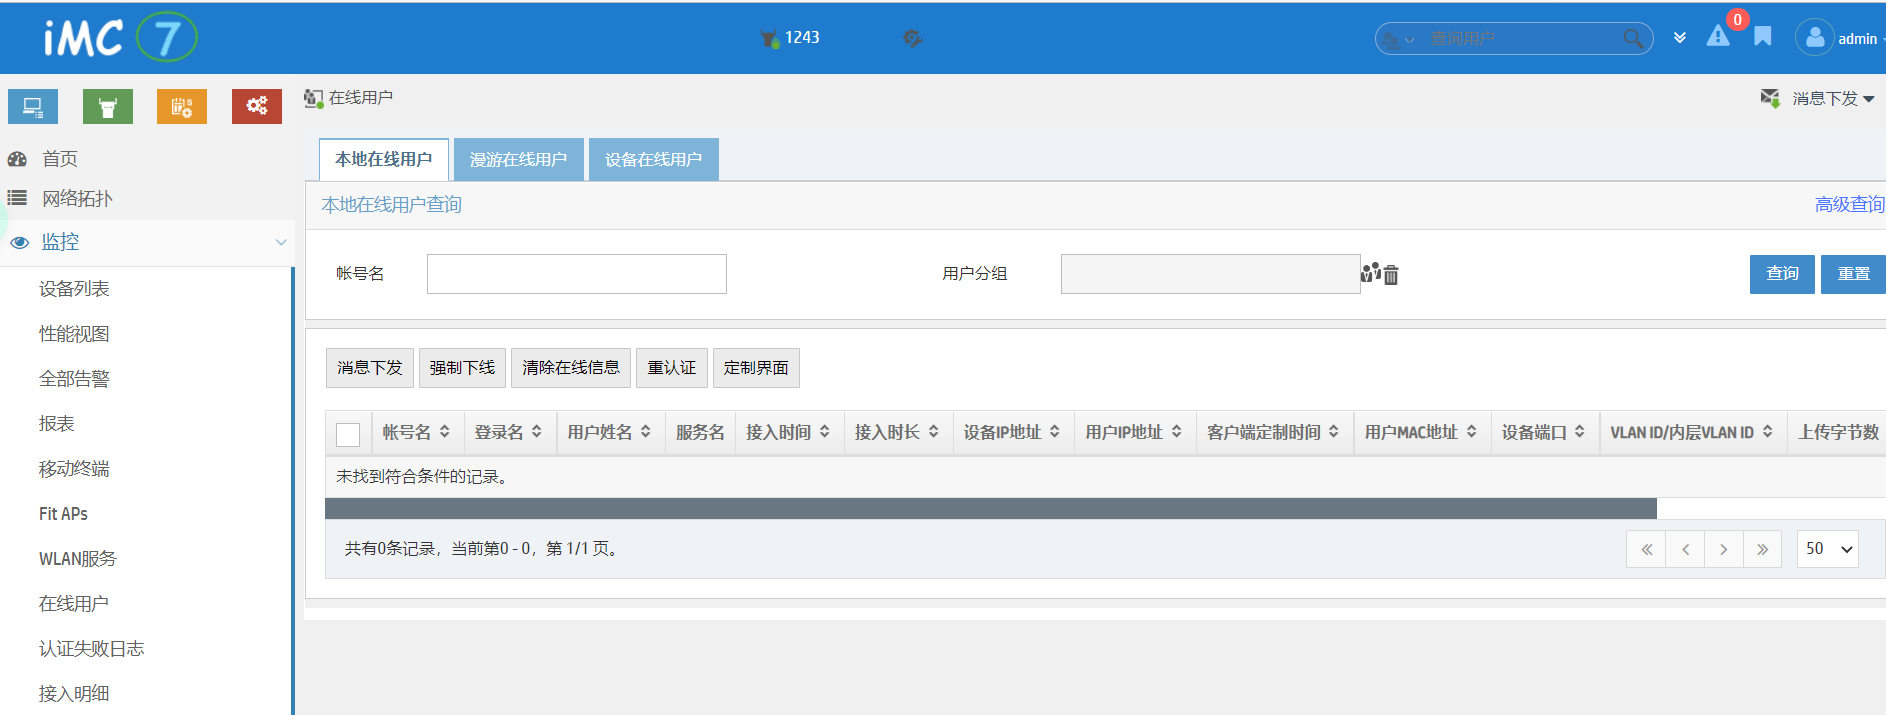Switch to 设备在线用户 tab
Viewport: 1886px width, 715px height.
(x=654, y=159)
